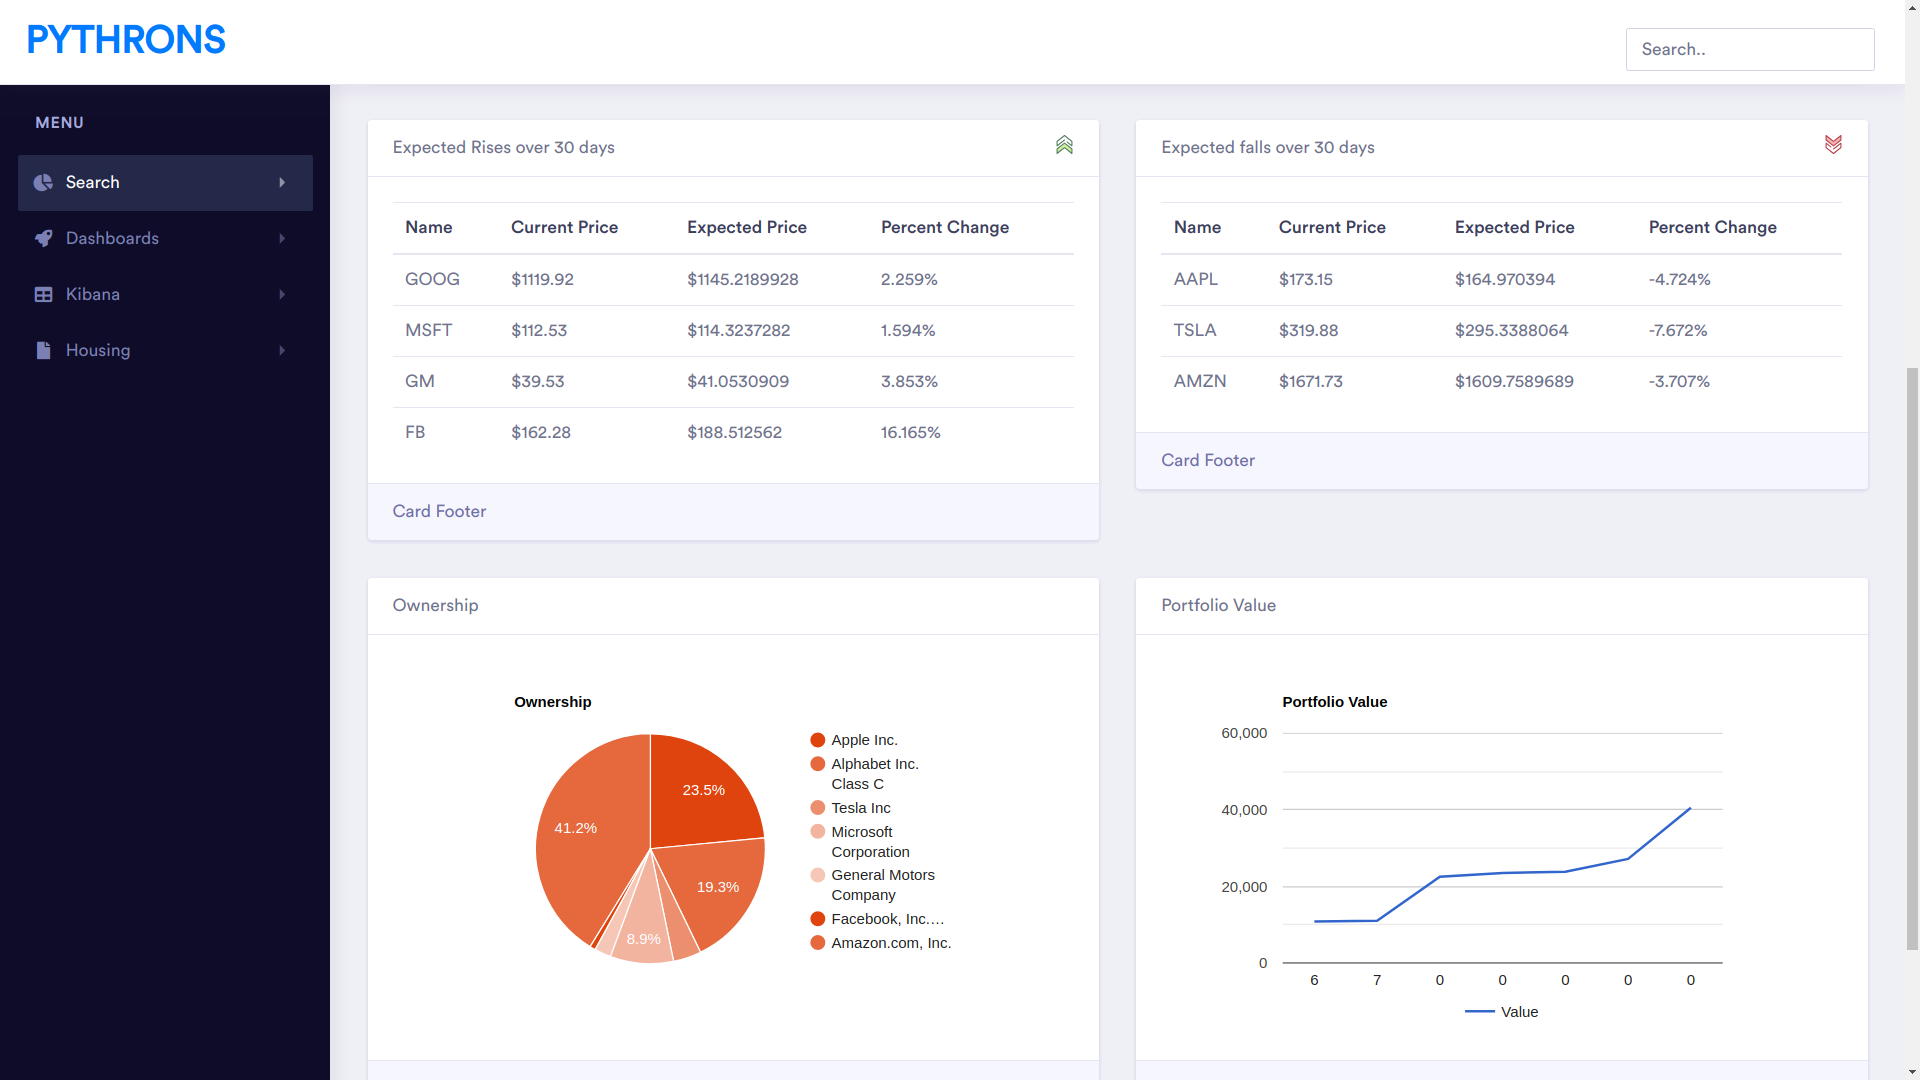The height and width of the screenshot is (1080, 1920).
Task: Click red down-chevrons icon in Expected falls card
Action: pyautogui.click(x=1832, y=145)
